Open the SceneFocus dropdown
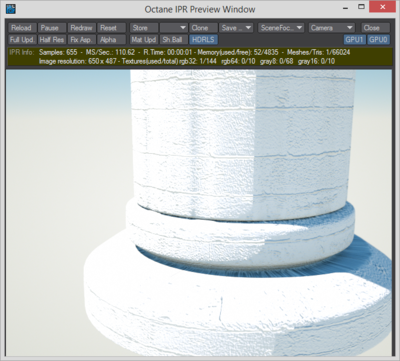The height and width of the screenshot is (361, 400). pos(281,28)
